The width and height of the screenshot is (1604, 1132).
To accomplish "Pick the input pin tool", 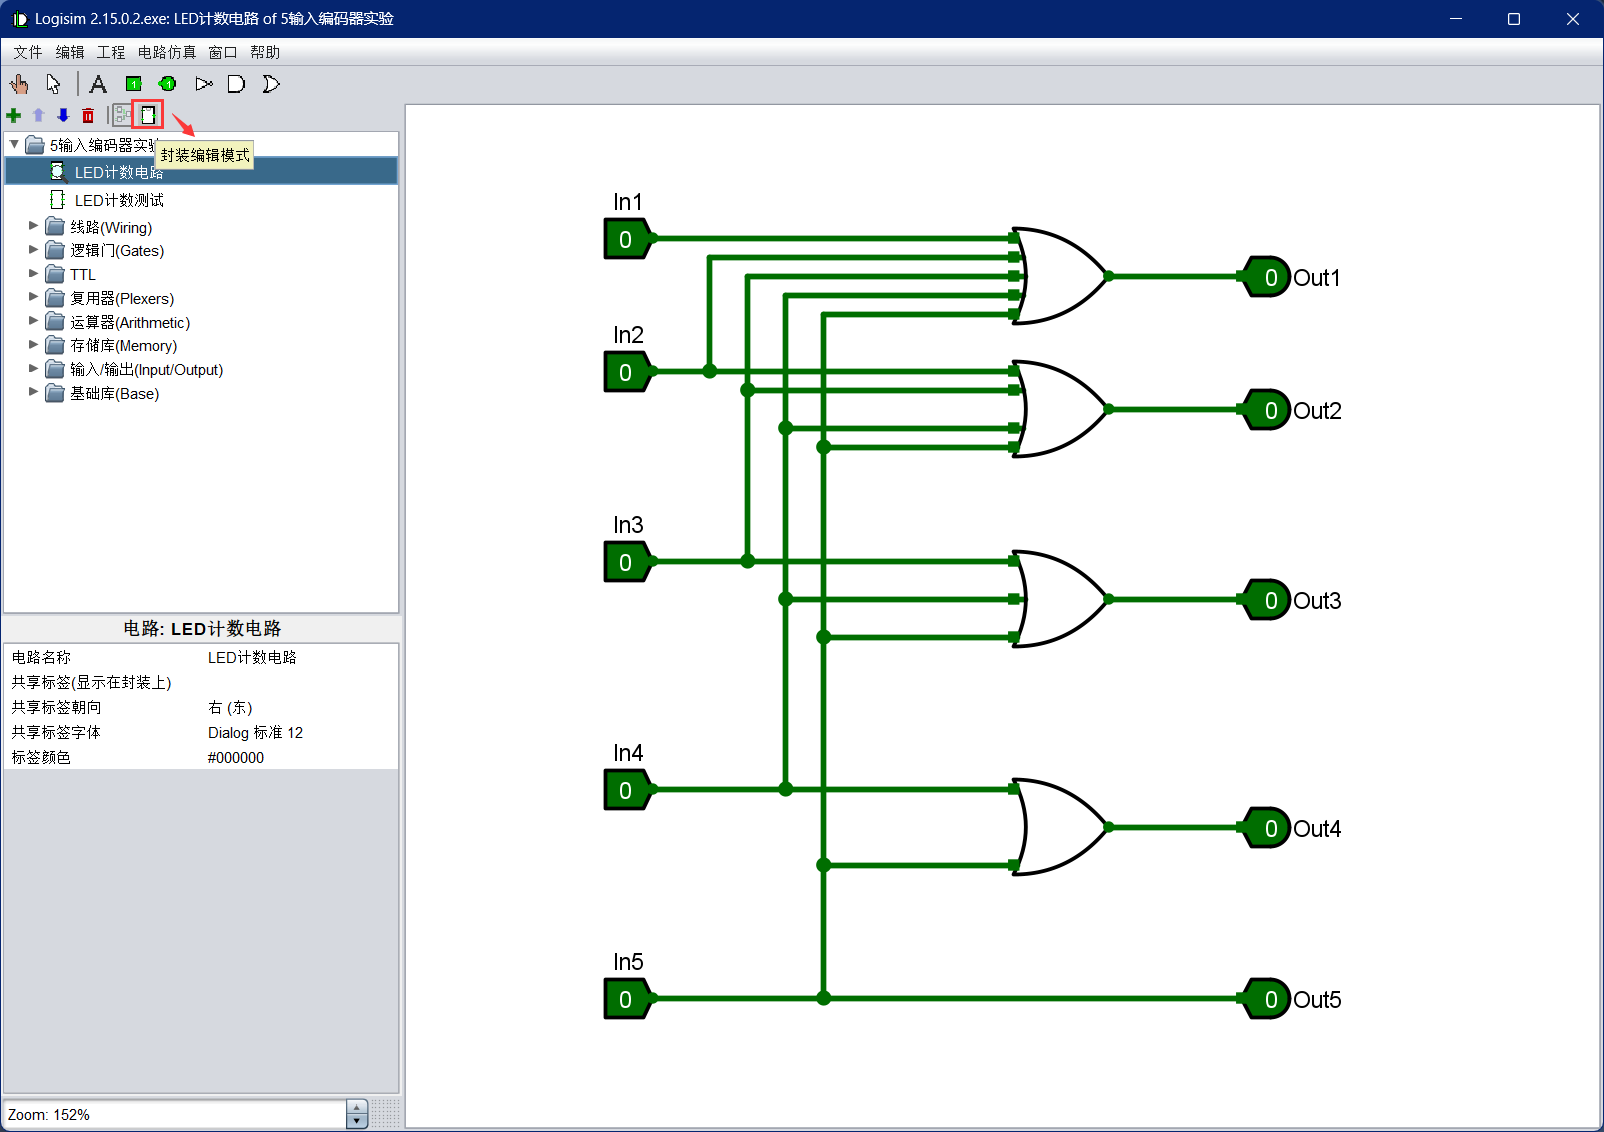I will (133, 84).
